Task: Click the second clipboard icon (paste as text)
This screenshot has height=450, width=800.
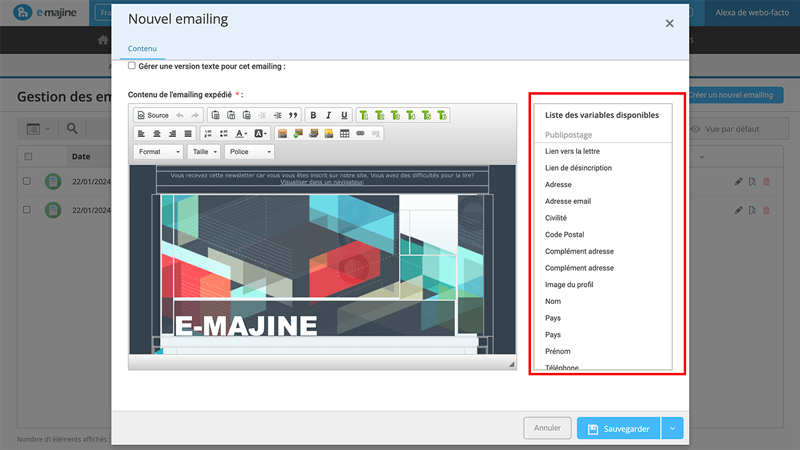Action: click(x=231, y=115)
